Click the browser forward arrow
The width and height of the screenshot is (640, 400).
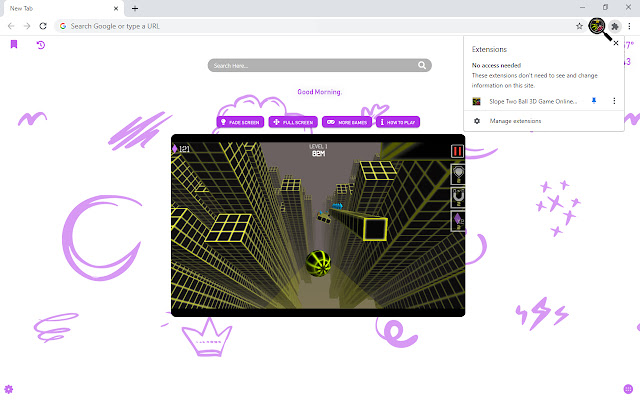coord(27,26)
